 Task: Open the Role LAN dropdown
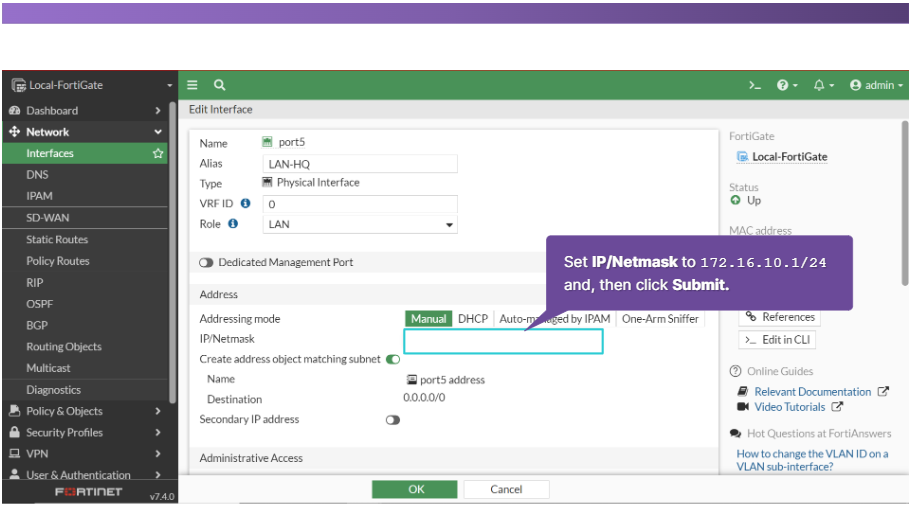pyautogui.click(x=360, y=224)
